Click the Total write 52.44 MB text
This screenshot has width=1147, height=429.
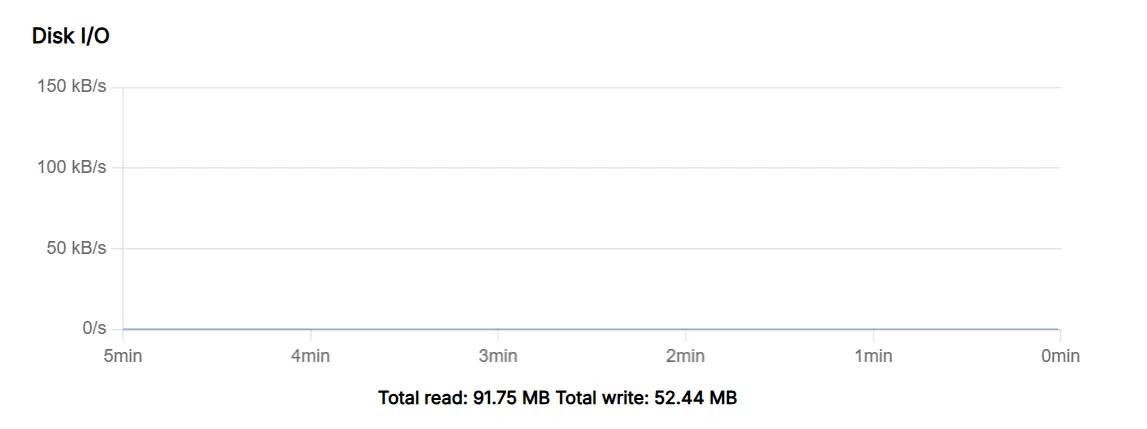tap(646, 398)
